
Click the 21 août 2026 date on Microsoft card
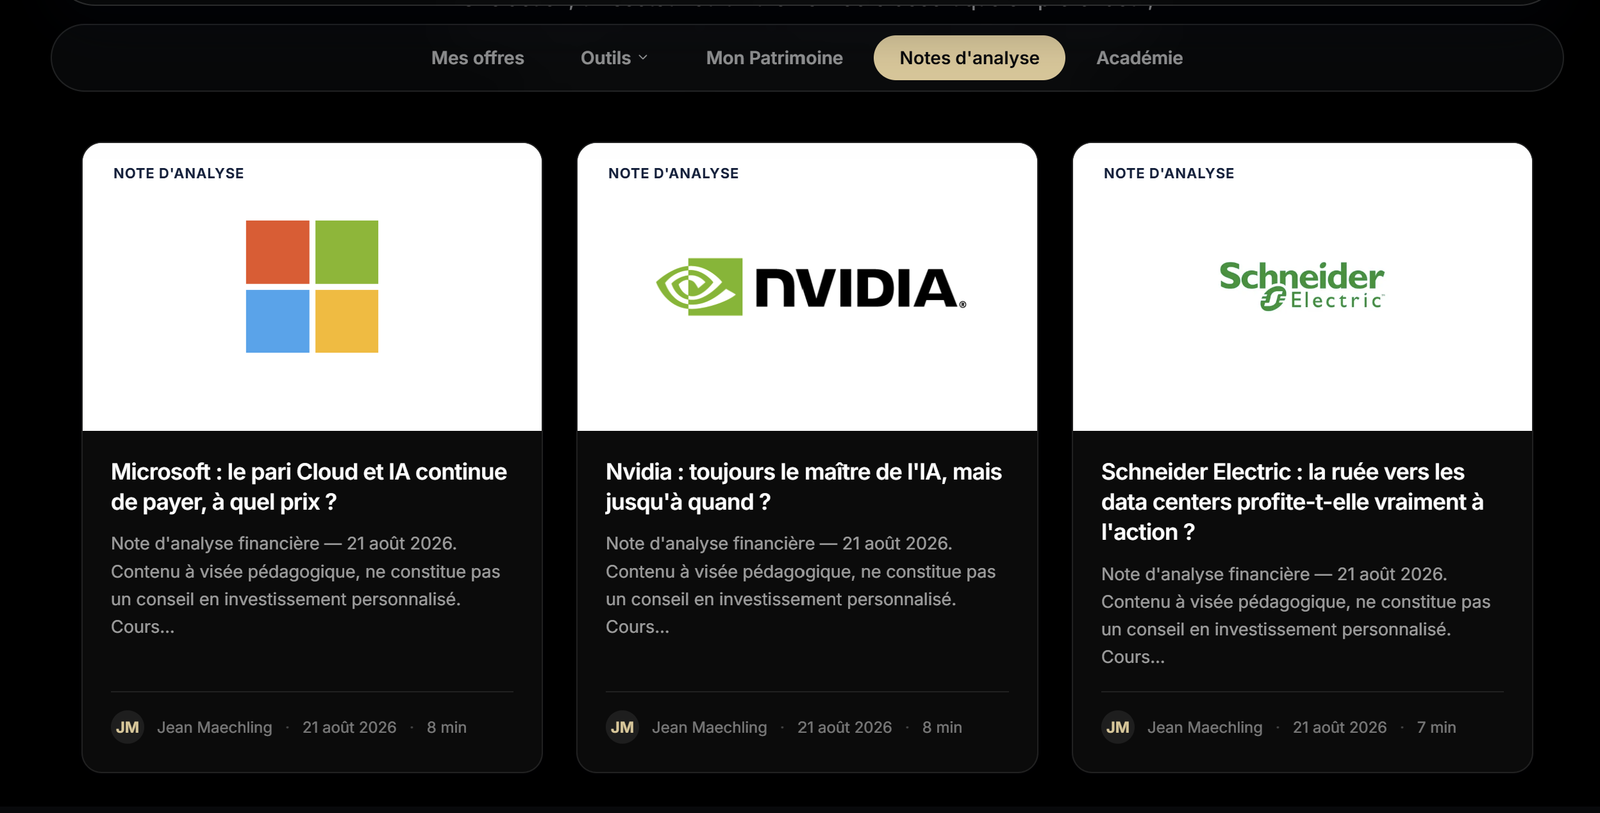349,728
